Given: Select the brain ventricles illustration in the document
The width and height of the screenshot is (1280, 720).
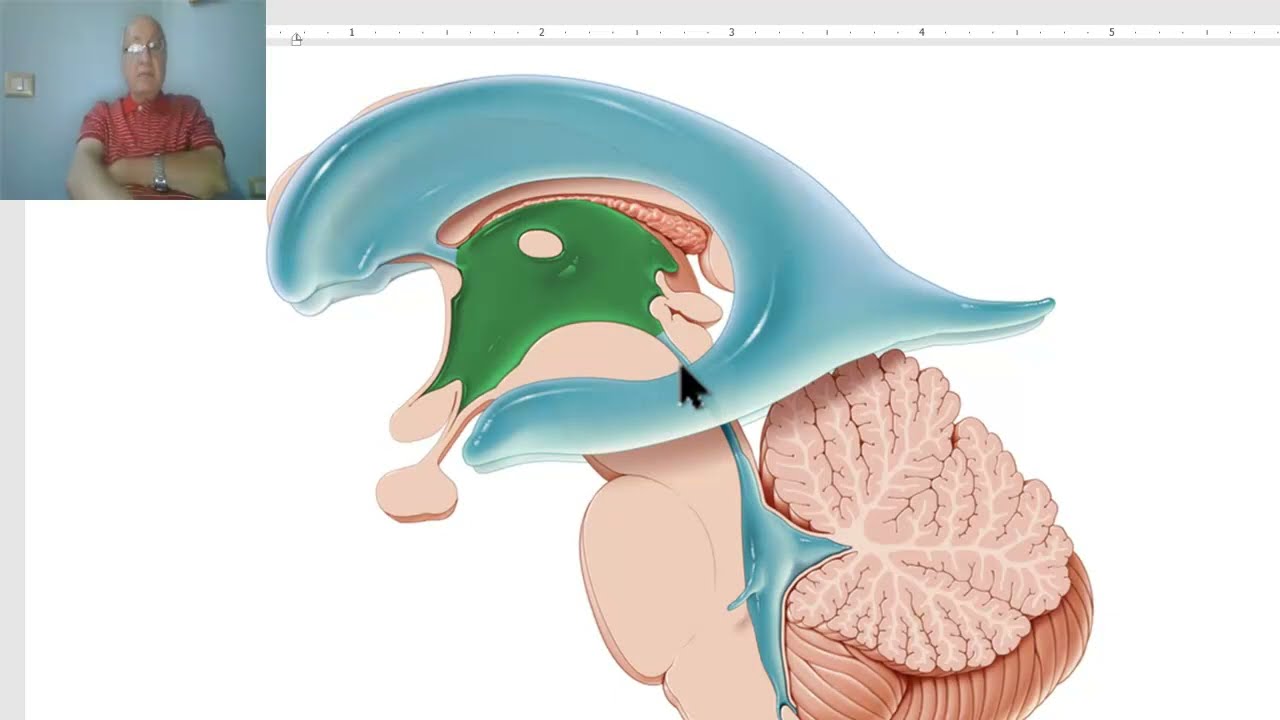Looking at the screenshot, I should (680, 396).
